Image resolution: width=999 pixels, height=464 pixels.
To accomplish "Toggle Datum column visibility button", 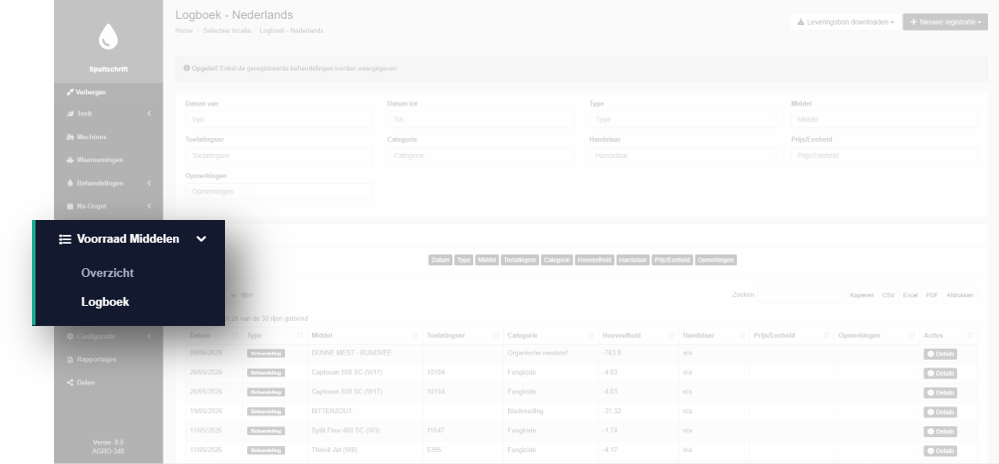I will 440,260.
